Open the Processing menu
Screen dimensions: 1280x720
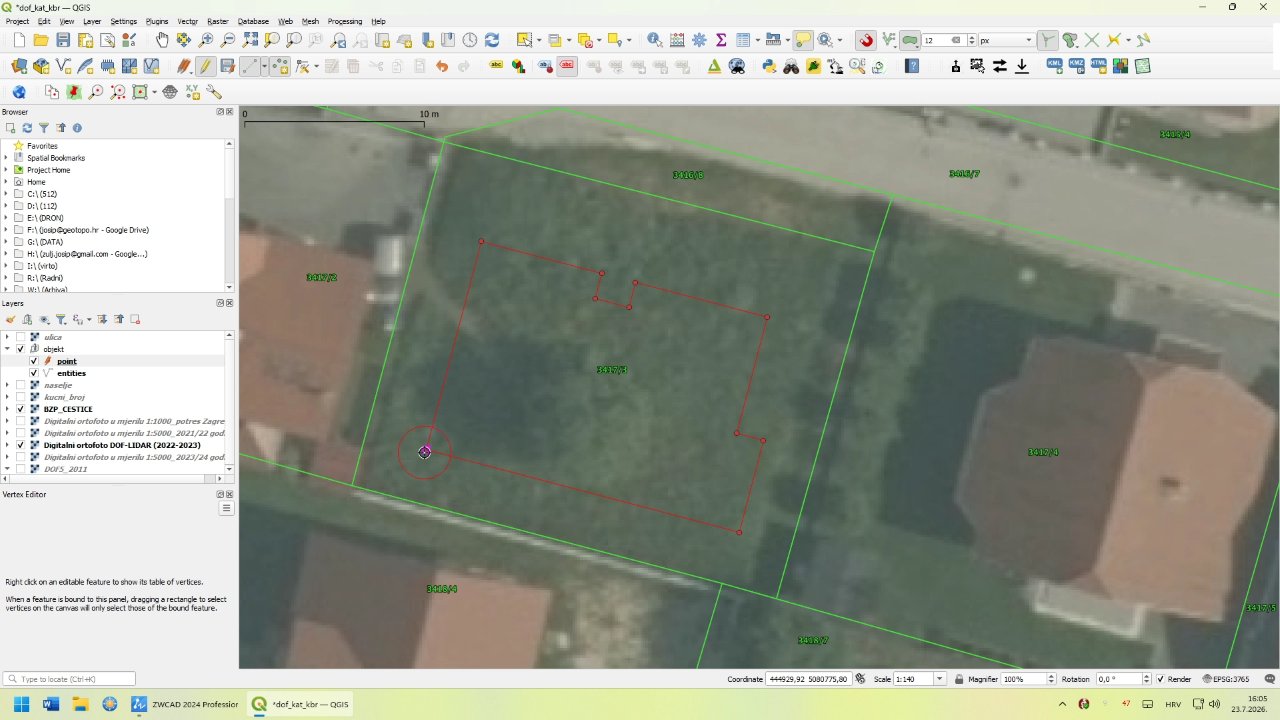point(345,21)
